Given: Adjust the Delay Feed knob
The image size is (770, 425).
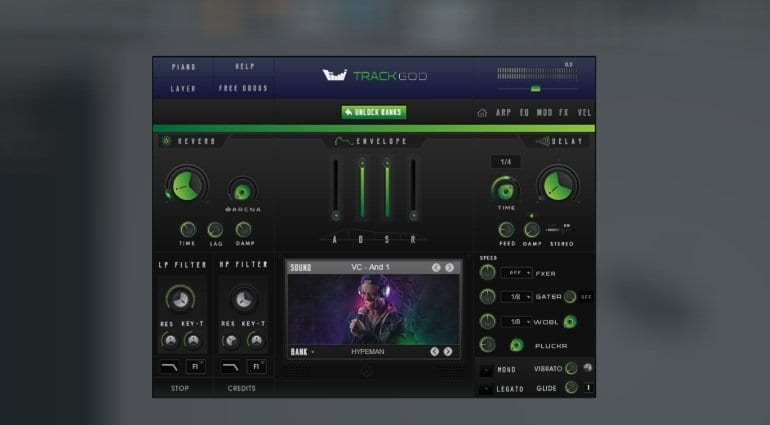Looking at the screenshot, I should click(x=506, y=229).
